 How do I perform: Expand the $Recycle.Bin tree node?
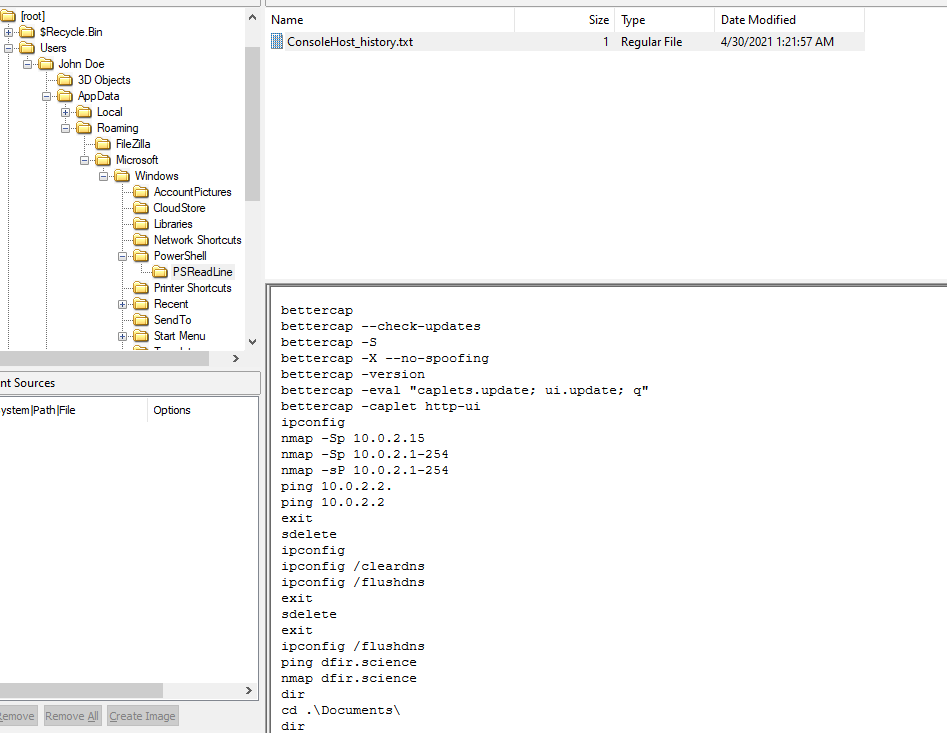coord(9,32)
